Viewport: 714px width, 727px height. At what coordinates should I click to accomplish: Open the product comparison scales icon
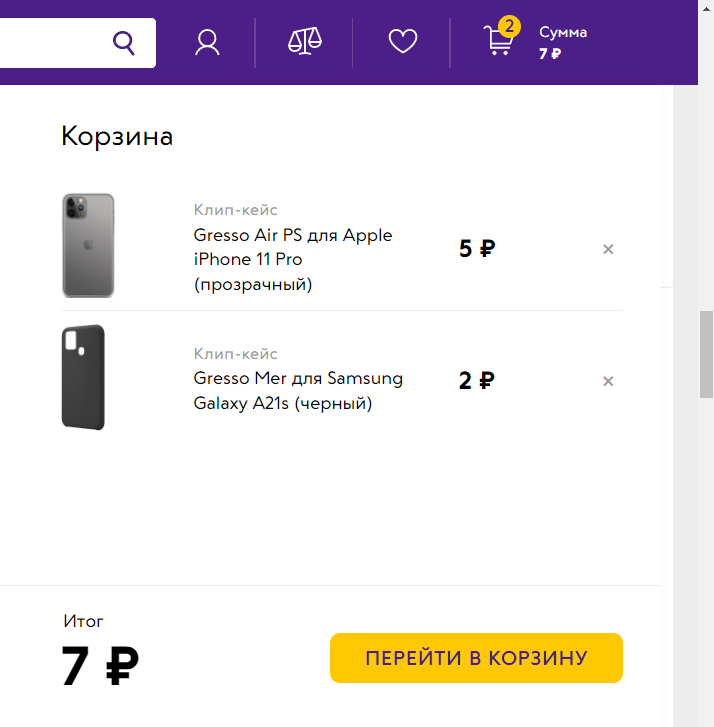coord(305,42)
